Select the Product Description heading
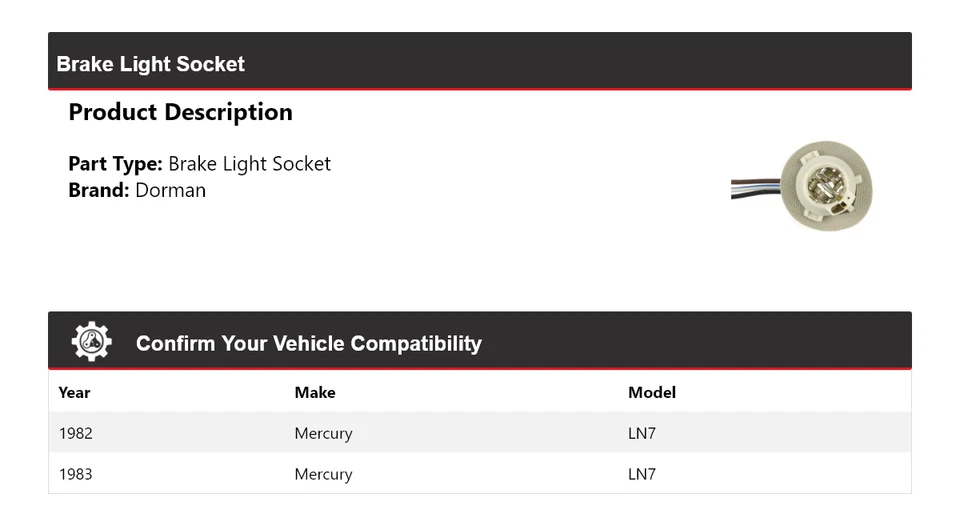 [x=180, y=112]
